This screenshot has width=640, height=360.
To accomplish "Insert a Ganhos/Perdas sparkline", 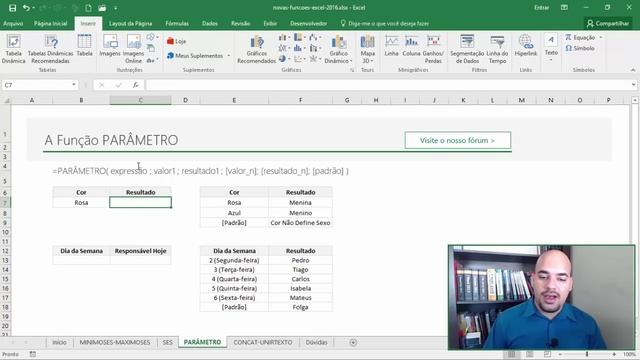I will pyautogui.click(x=433, y=49).
